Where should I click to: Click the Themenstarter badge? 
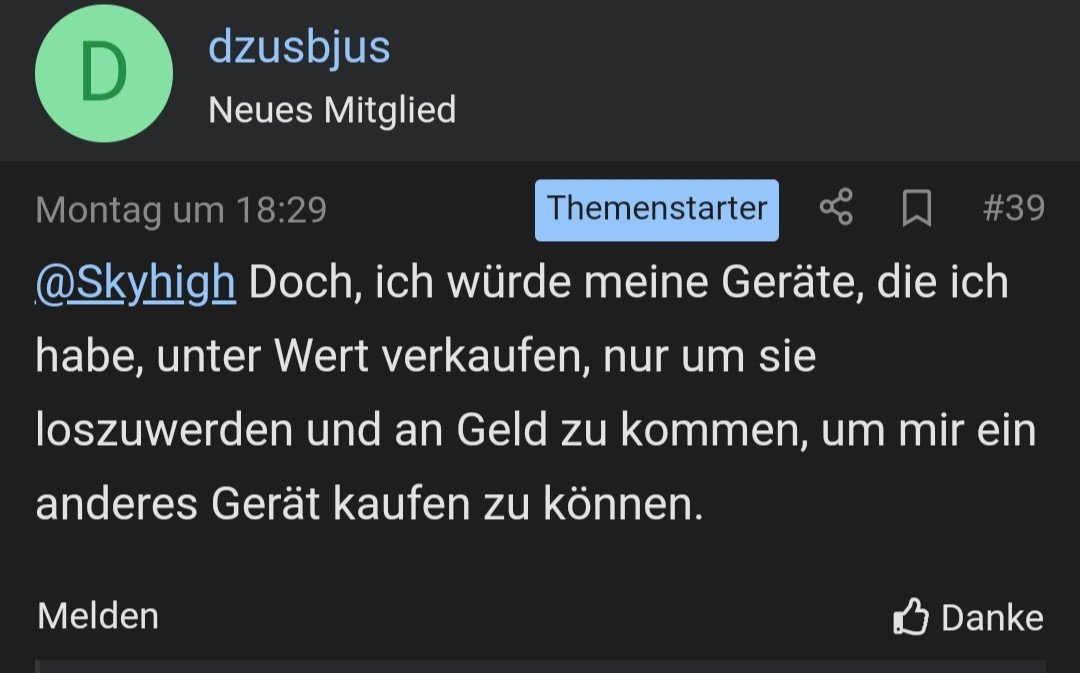(656, 209)
